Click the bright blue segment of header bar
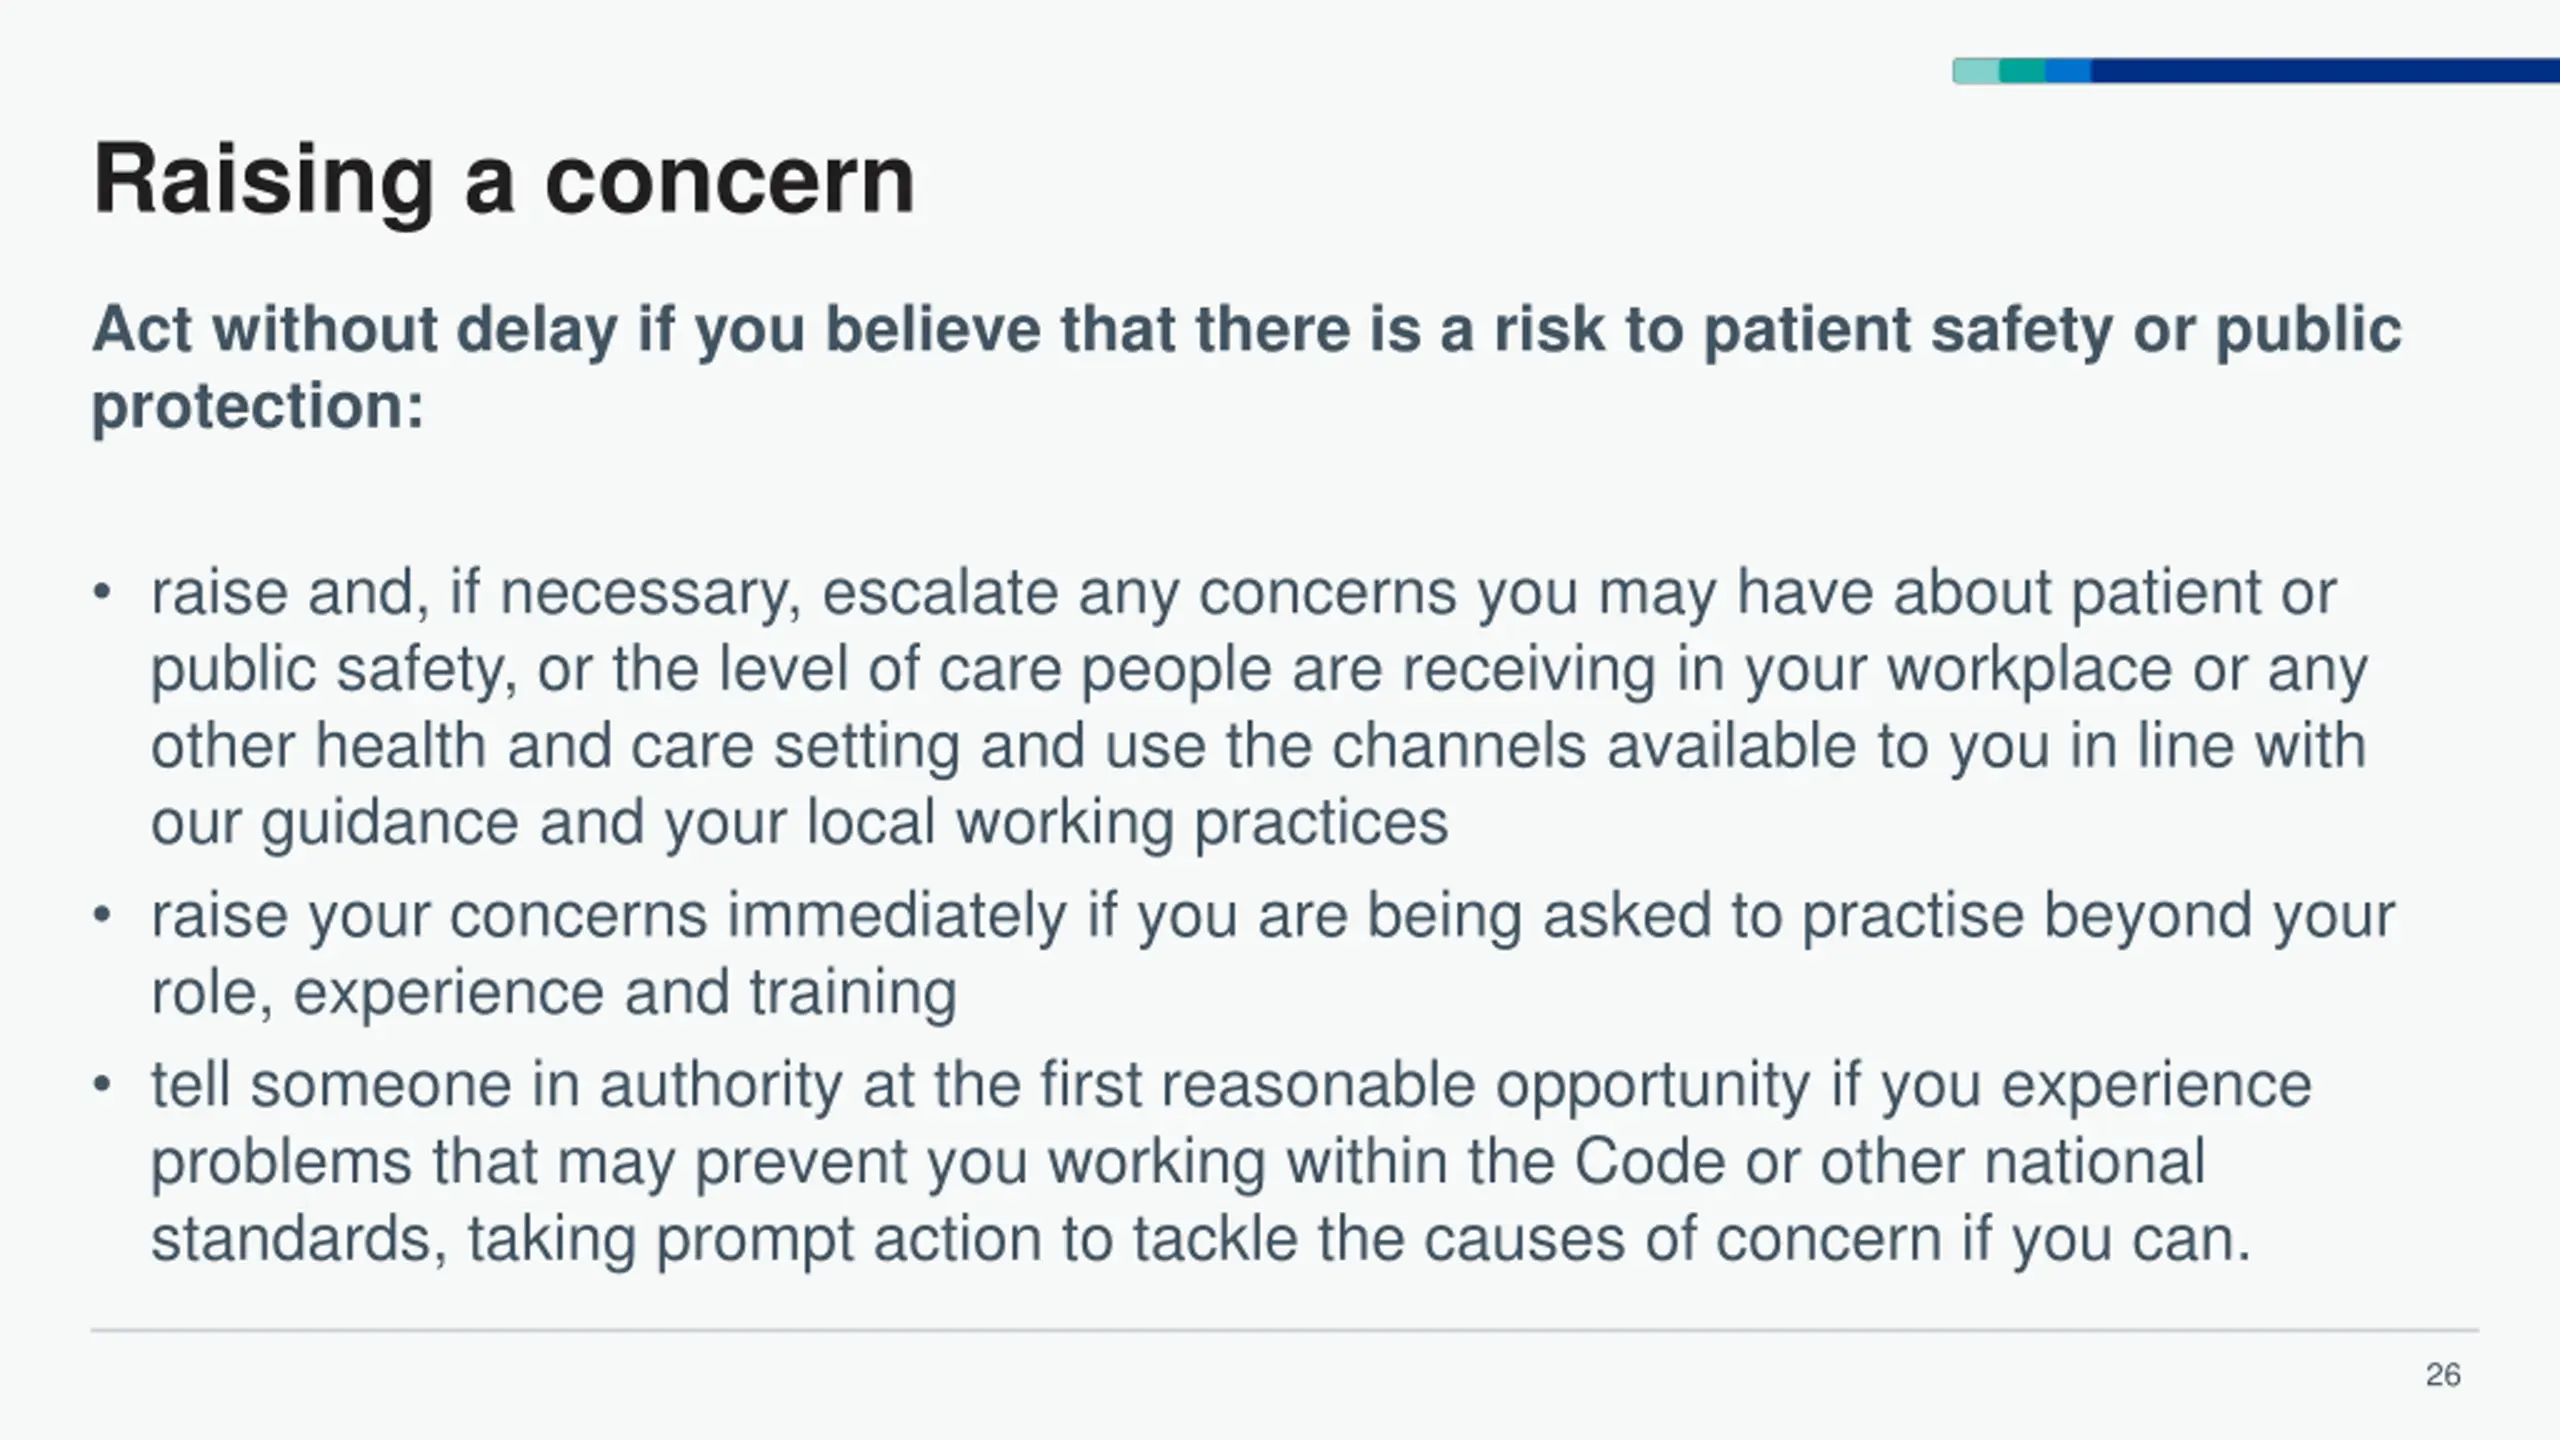Screen dimensions: 2560x1440 (2068, 71)
